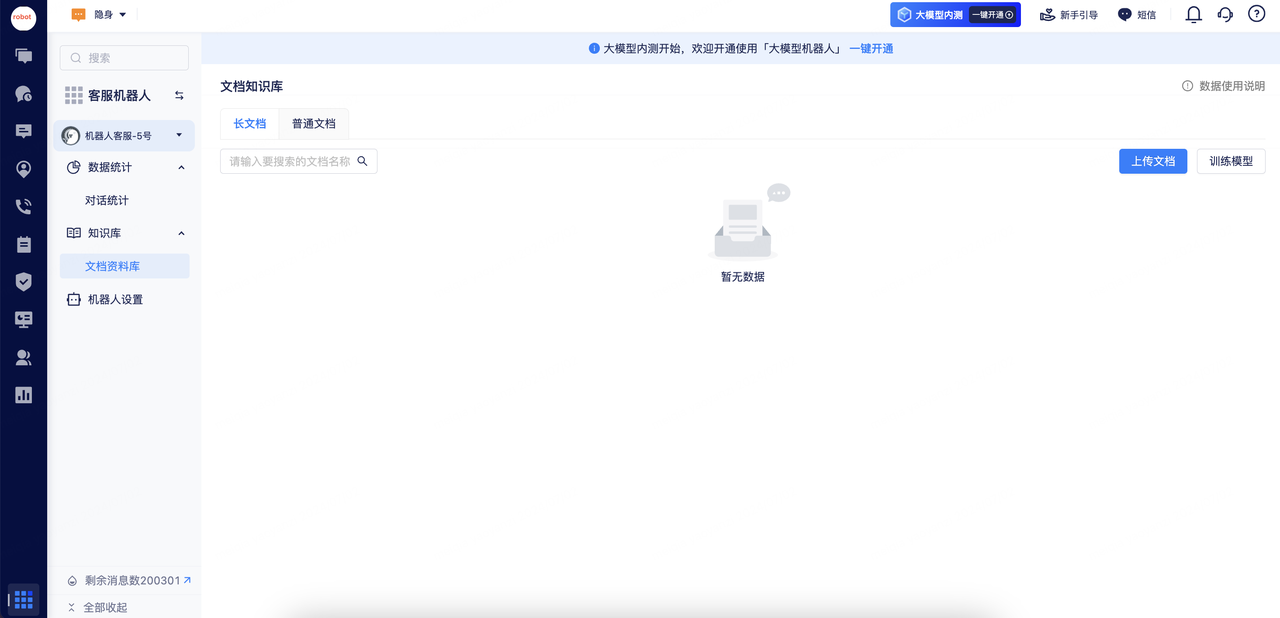
Task: Open 对话统计 in the sidebar
Action: click(107, 200)
